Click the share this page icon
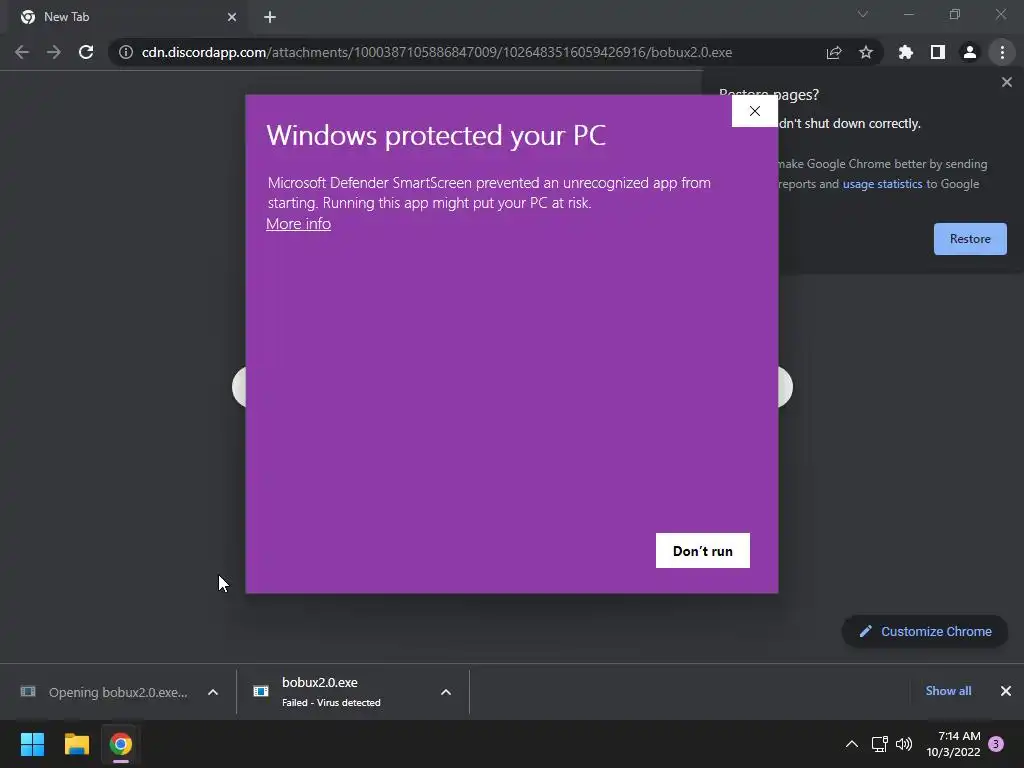The width and height of the screenshot is (1024, 768). pos(834,52)
